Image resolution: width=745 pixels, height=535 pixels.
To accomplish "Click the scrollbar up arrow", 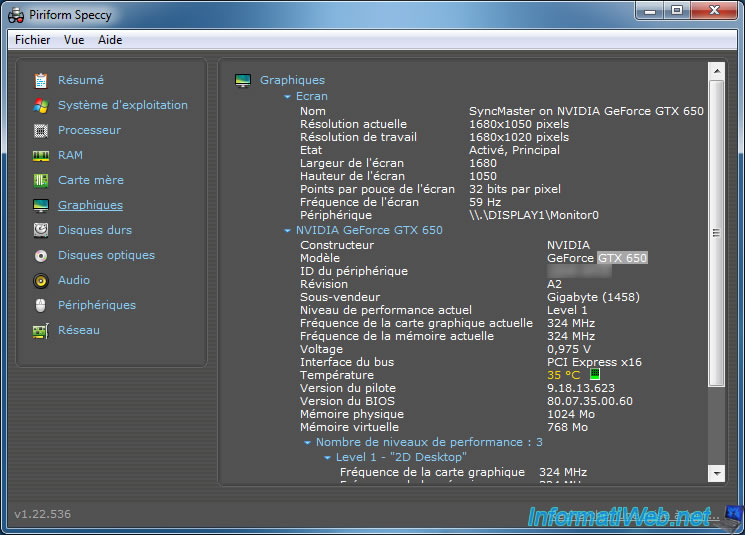I will click(716, 71).
